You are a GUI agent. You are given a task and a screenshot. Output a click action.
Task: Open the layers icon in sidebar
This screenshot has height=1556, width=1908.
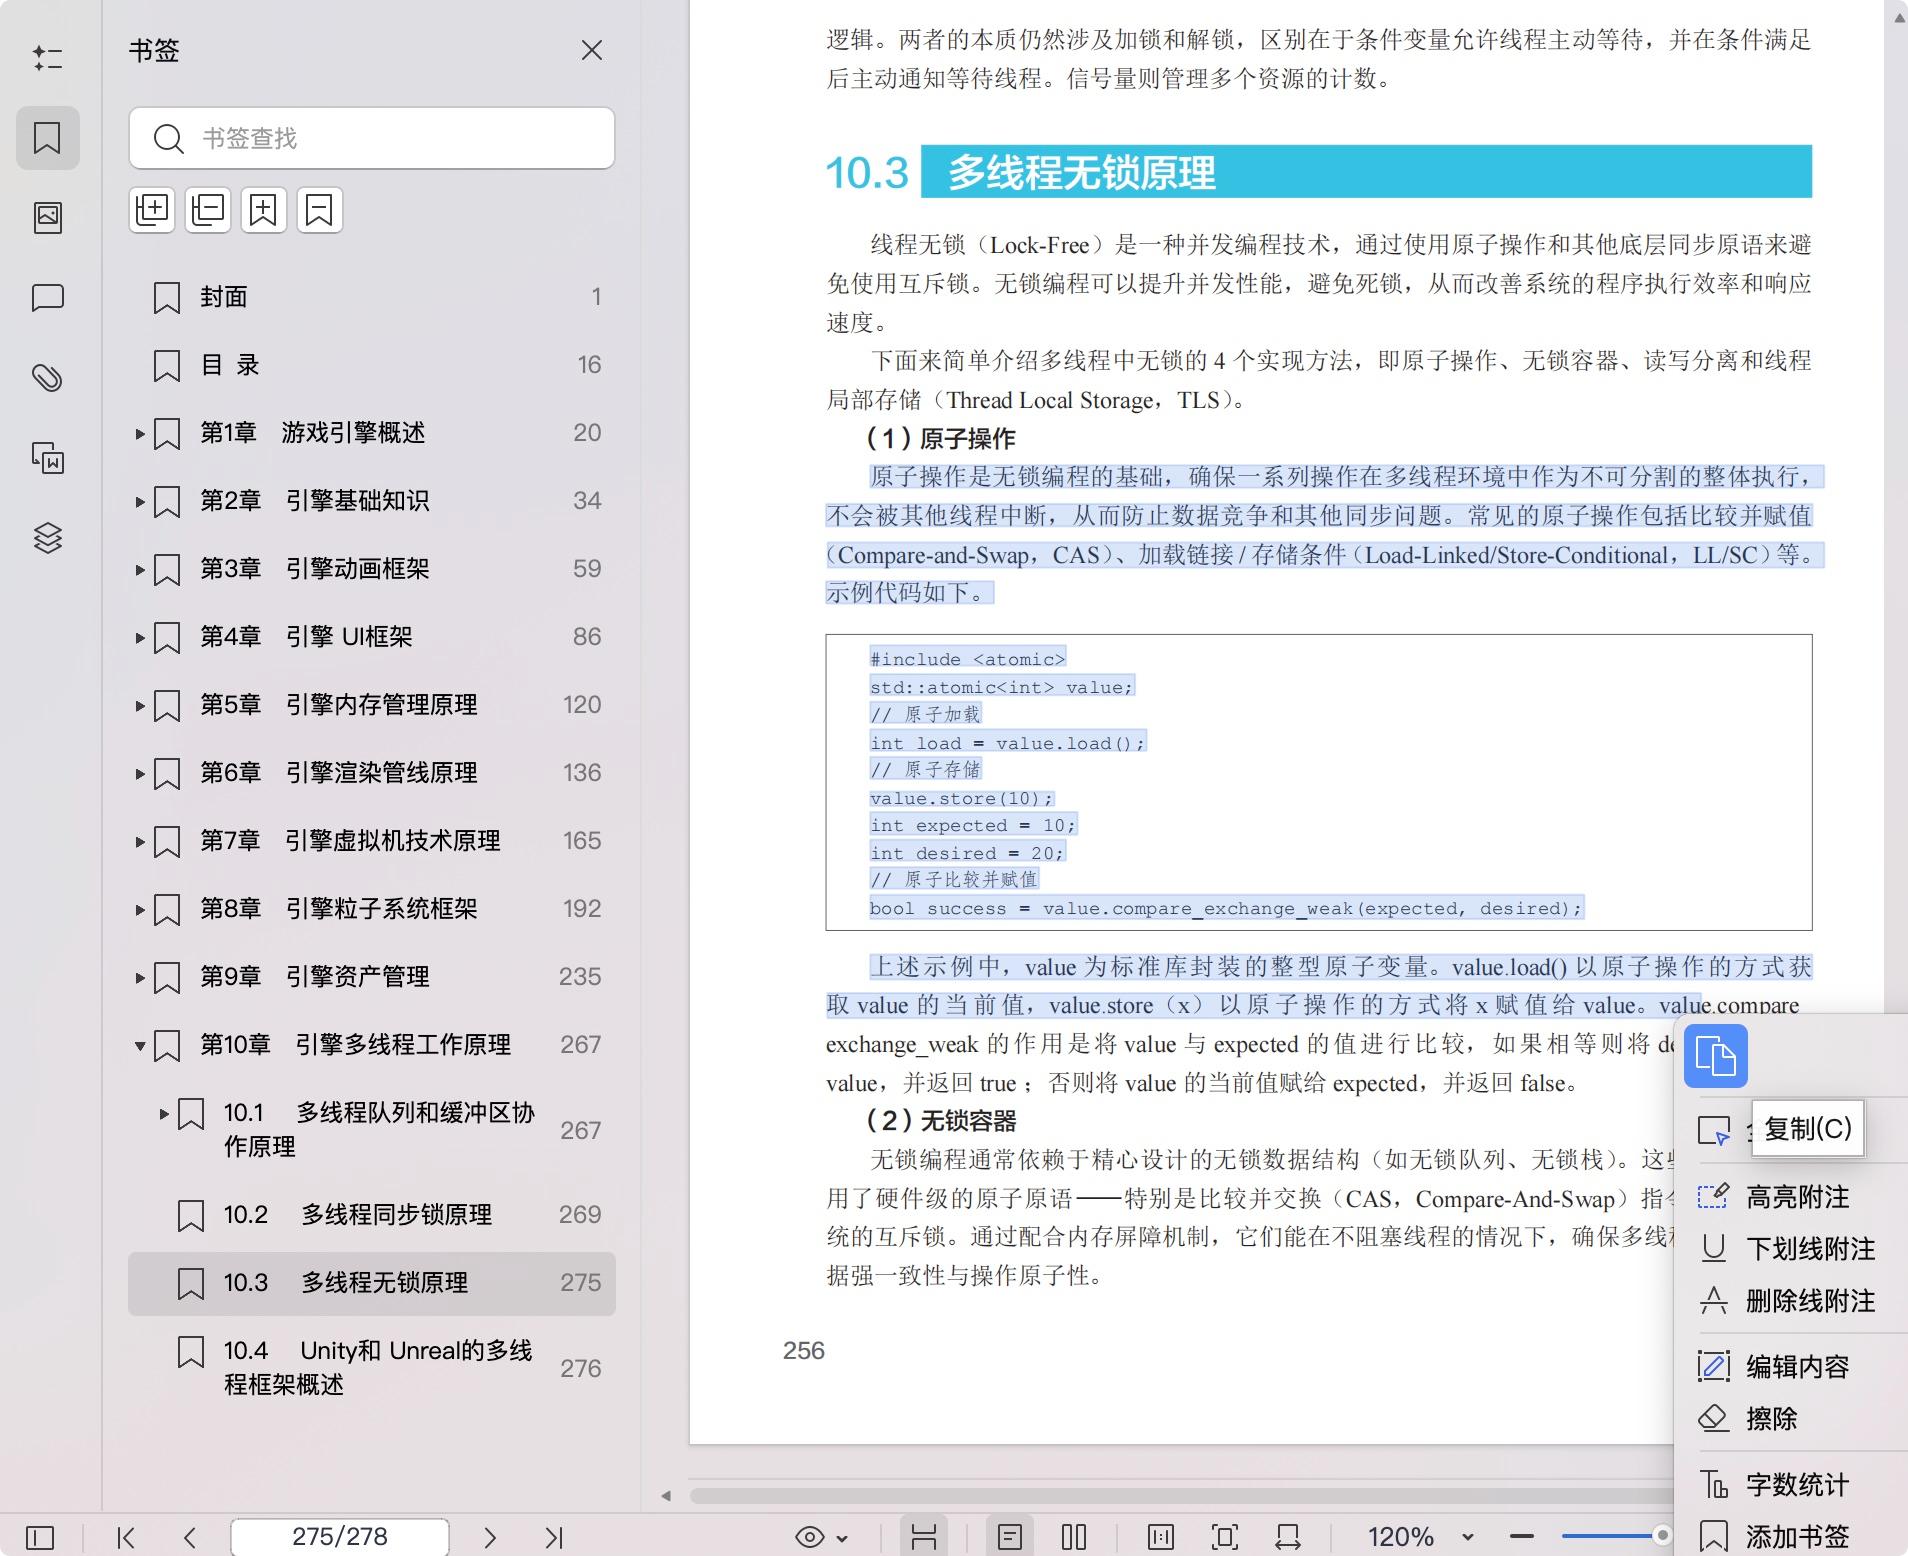click(47, 538)
